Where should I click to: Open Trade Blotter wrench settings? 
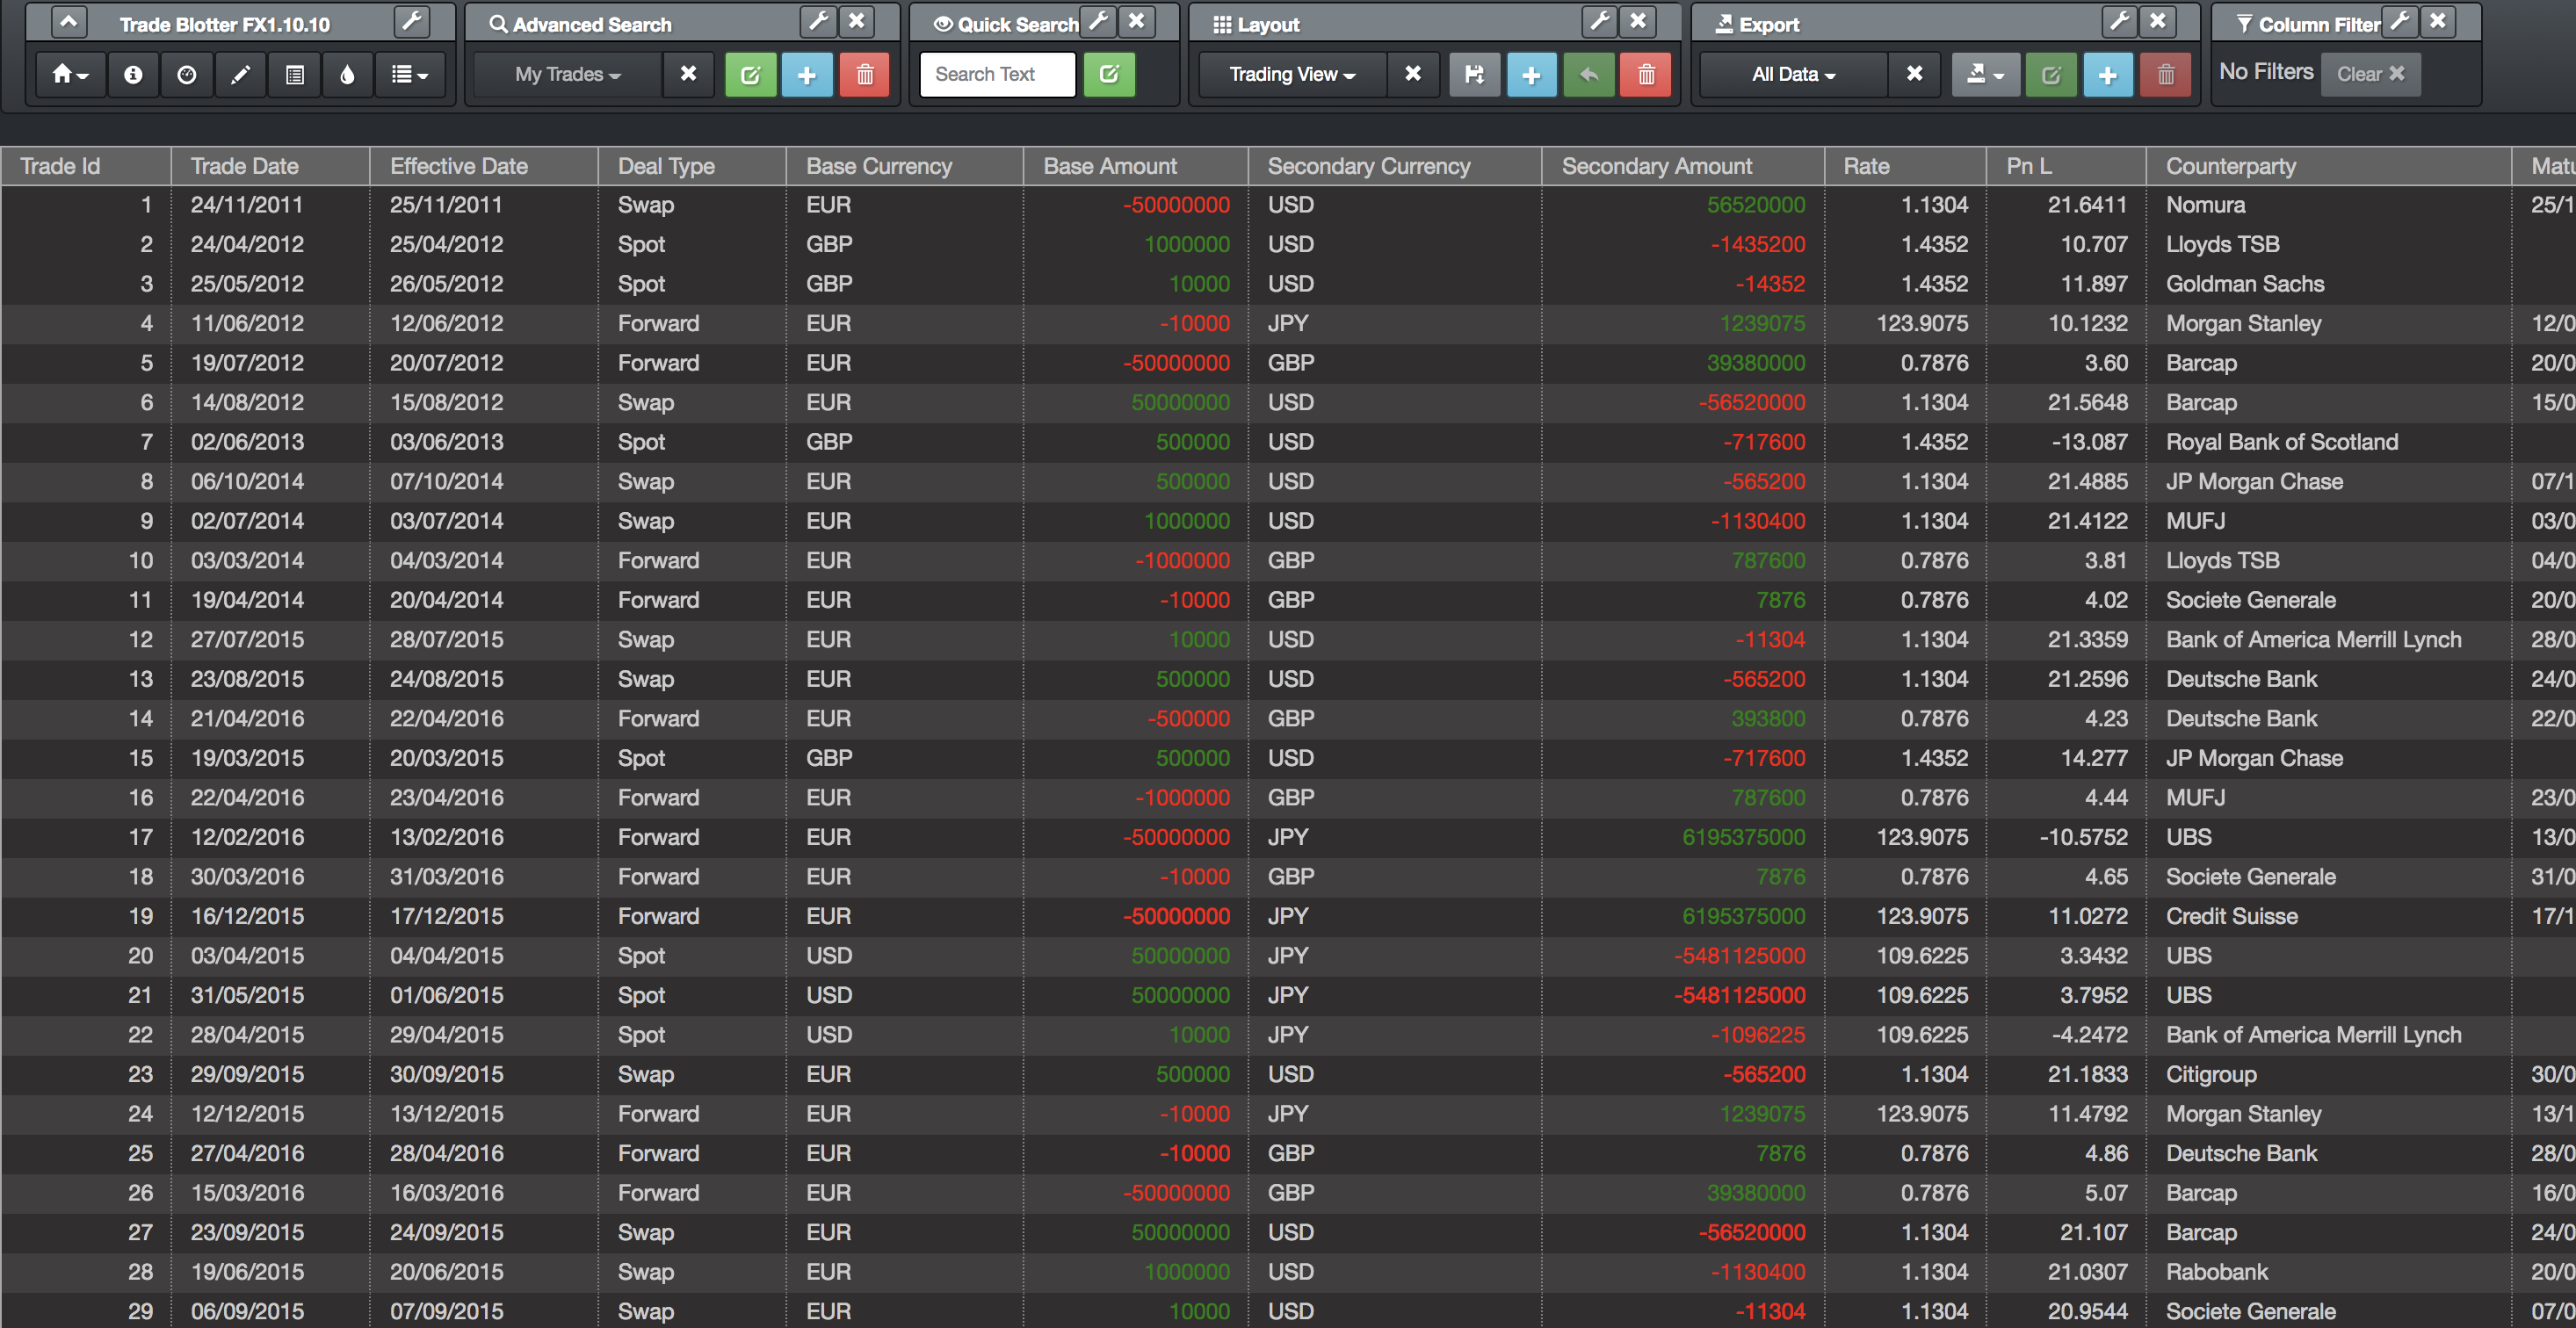tap(411, 22)
